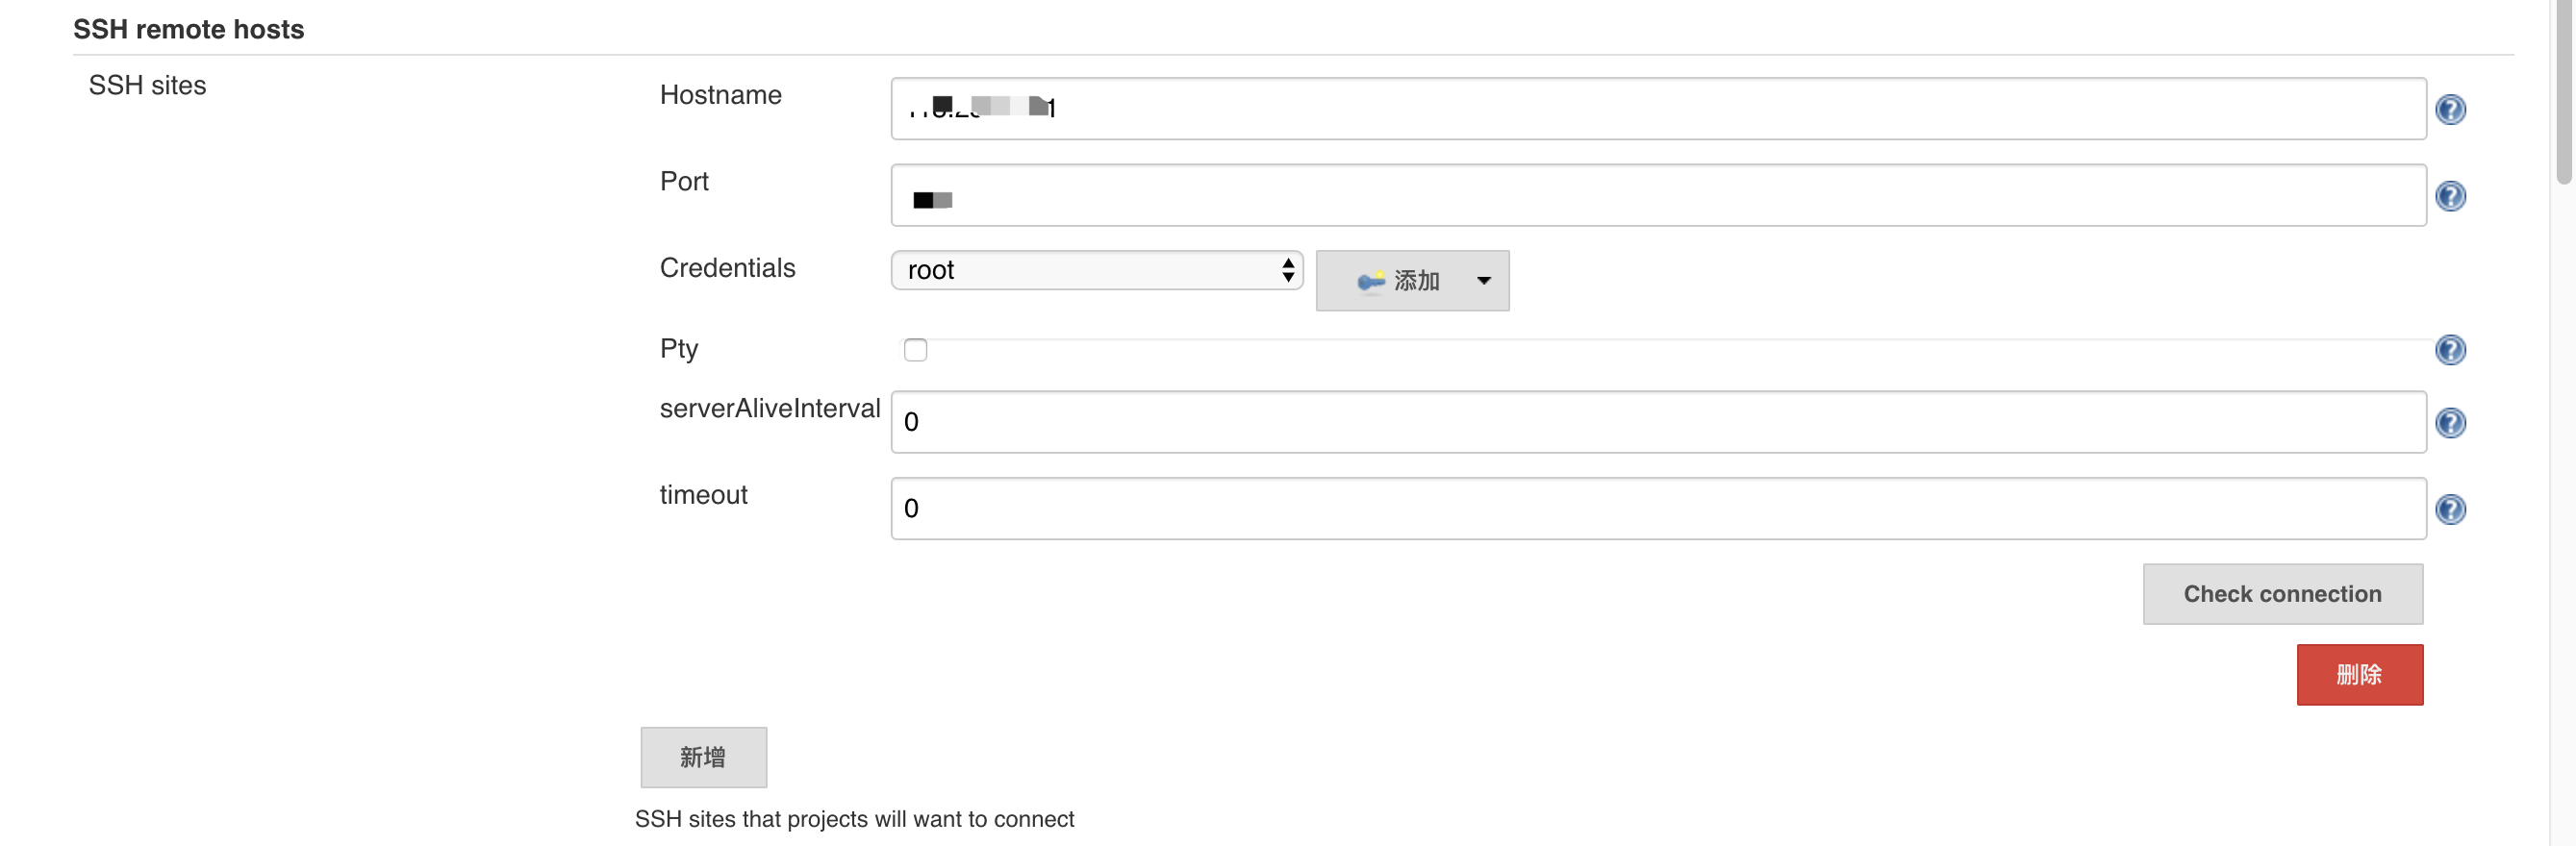Image resolution: width=2576 pixels, height=846 pixels.
Task: Click the Check connection button
Action: point(2282,594)
